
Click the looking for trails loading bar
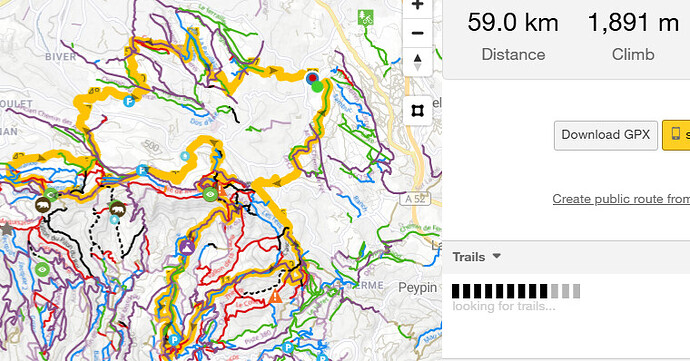(516, 291)
